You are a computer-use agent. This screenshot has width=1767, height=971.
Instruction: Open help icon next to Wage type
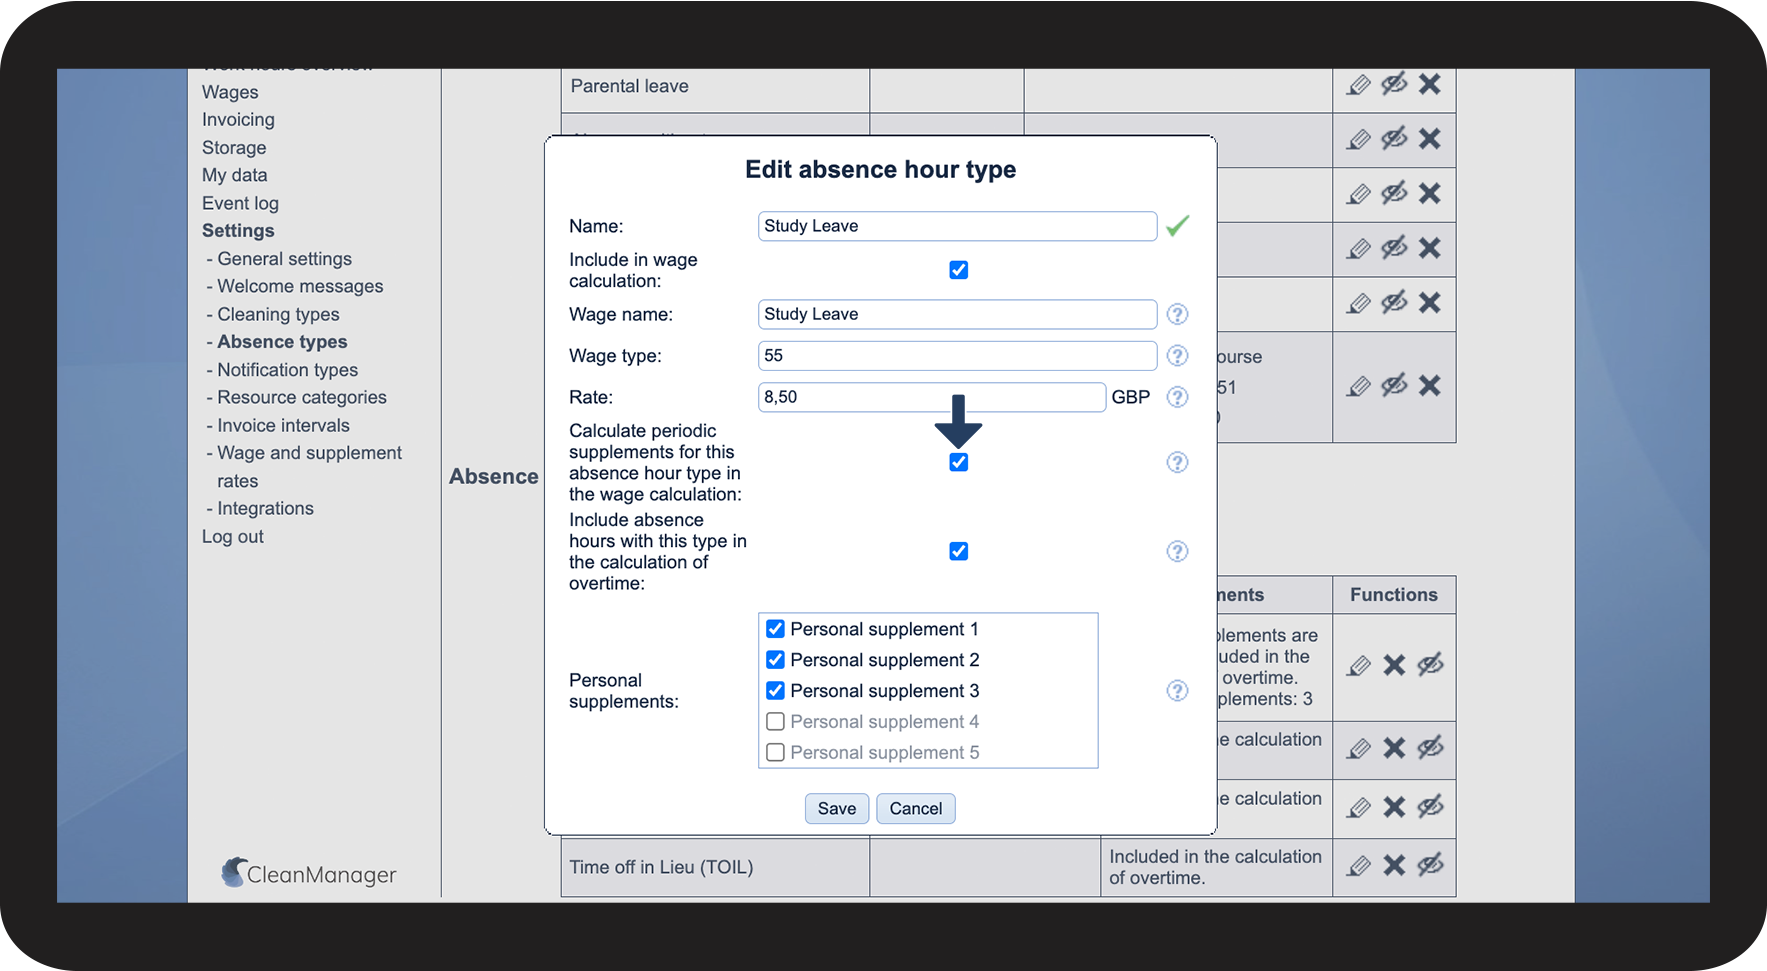pyautogui.click(x=1178, y=356)
